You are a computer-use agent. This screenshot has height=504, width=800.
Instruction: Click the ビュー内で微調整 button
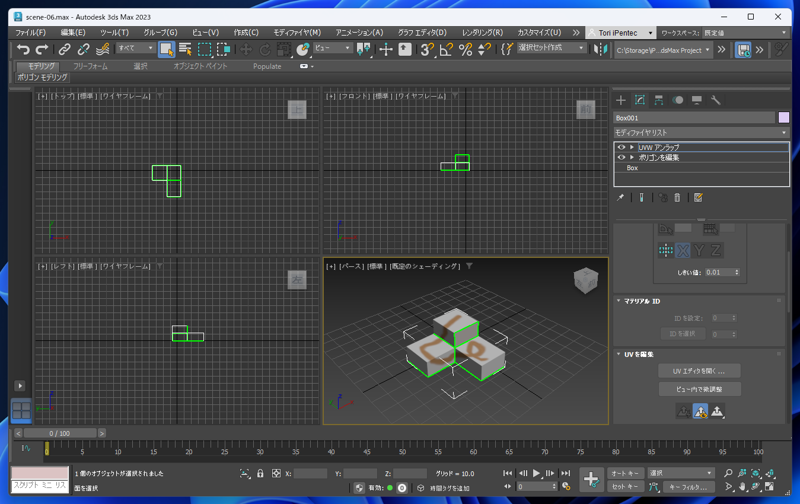699,389
